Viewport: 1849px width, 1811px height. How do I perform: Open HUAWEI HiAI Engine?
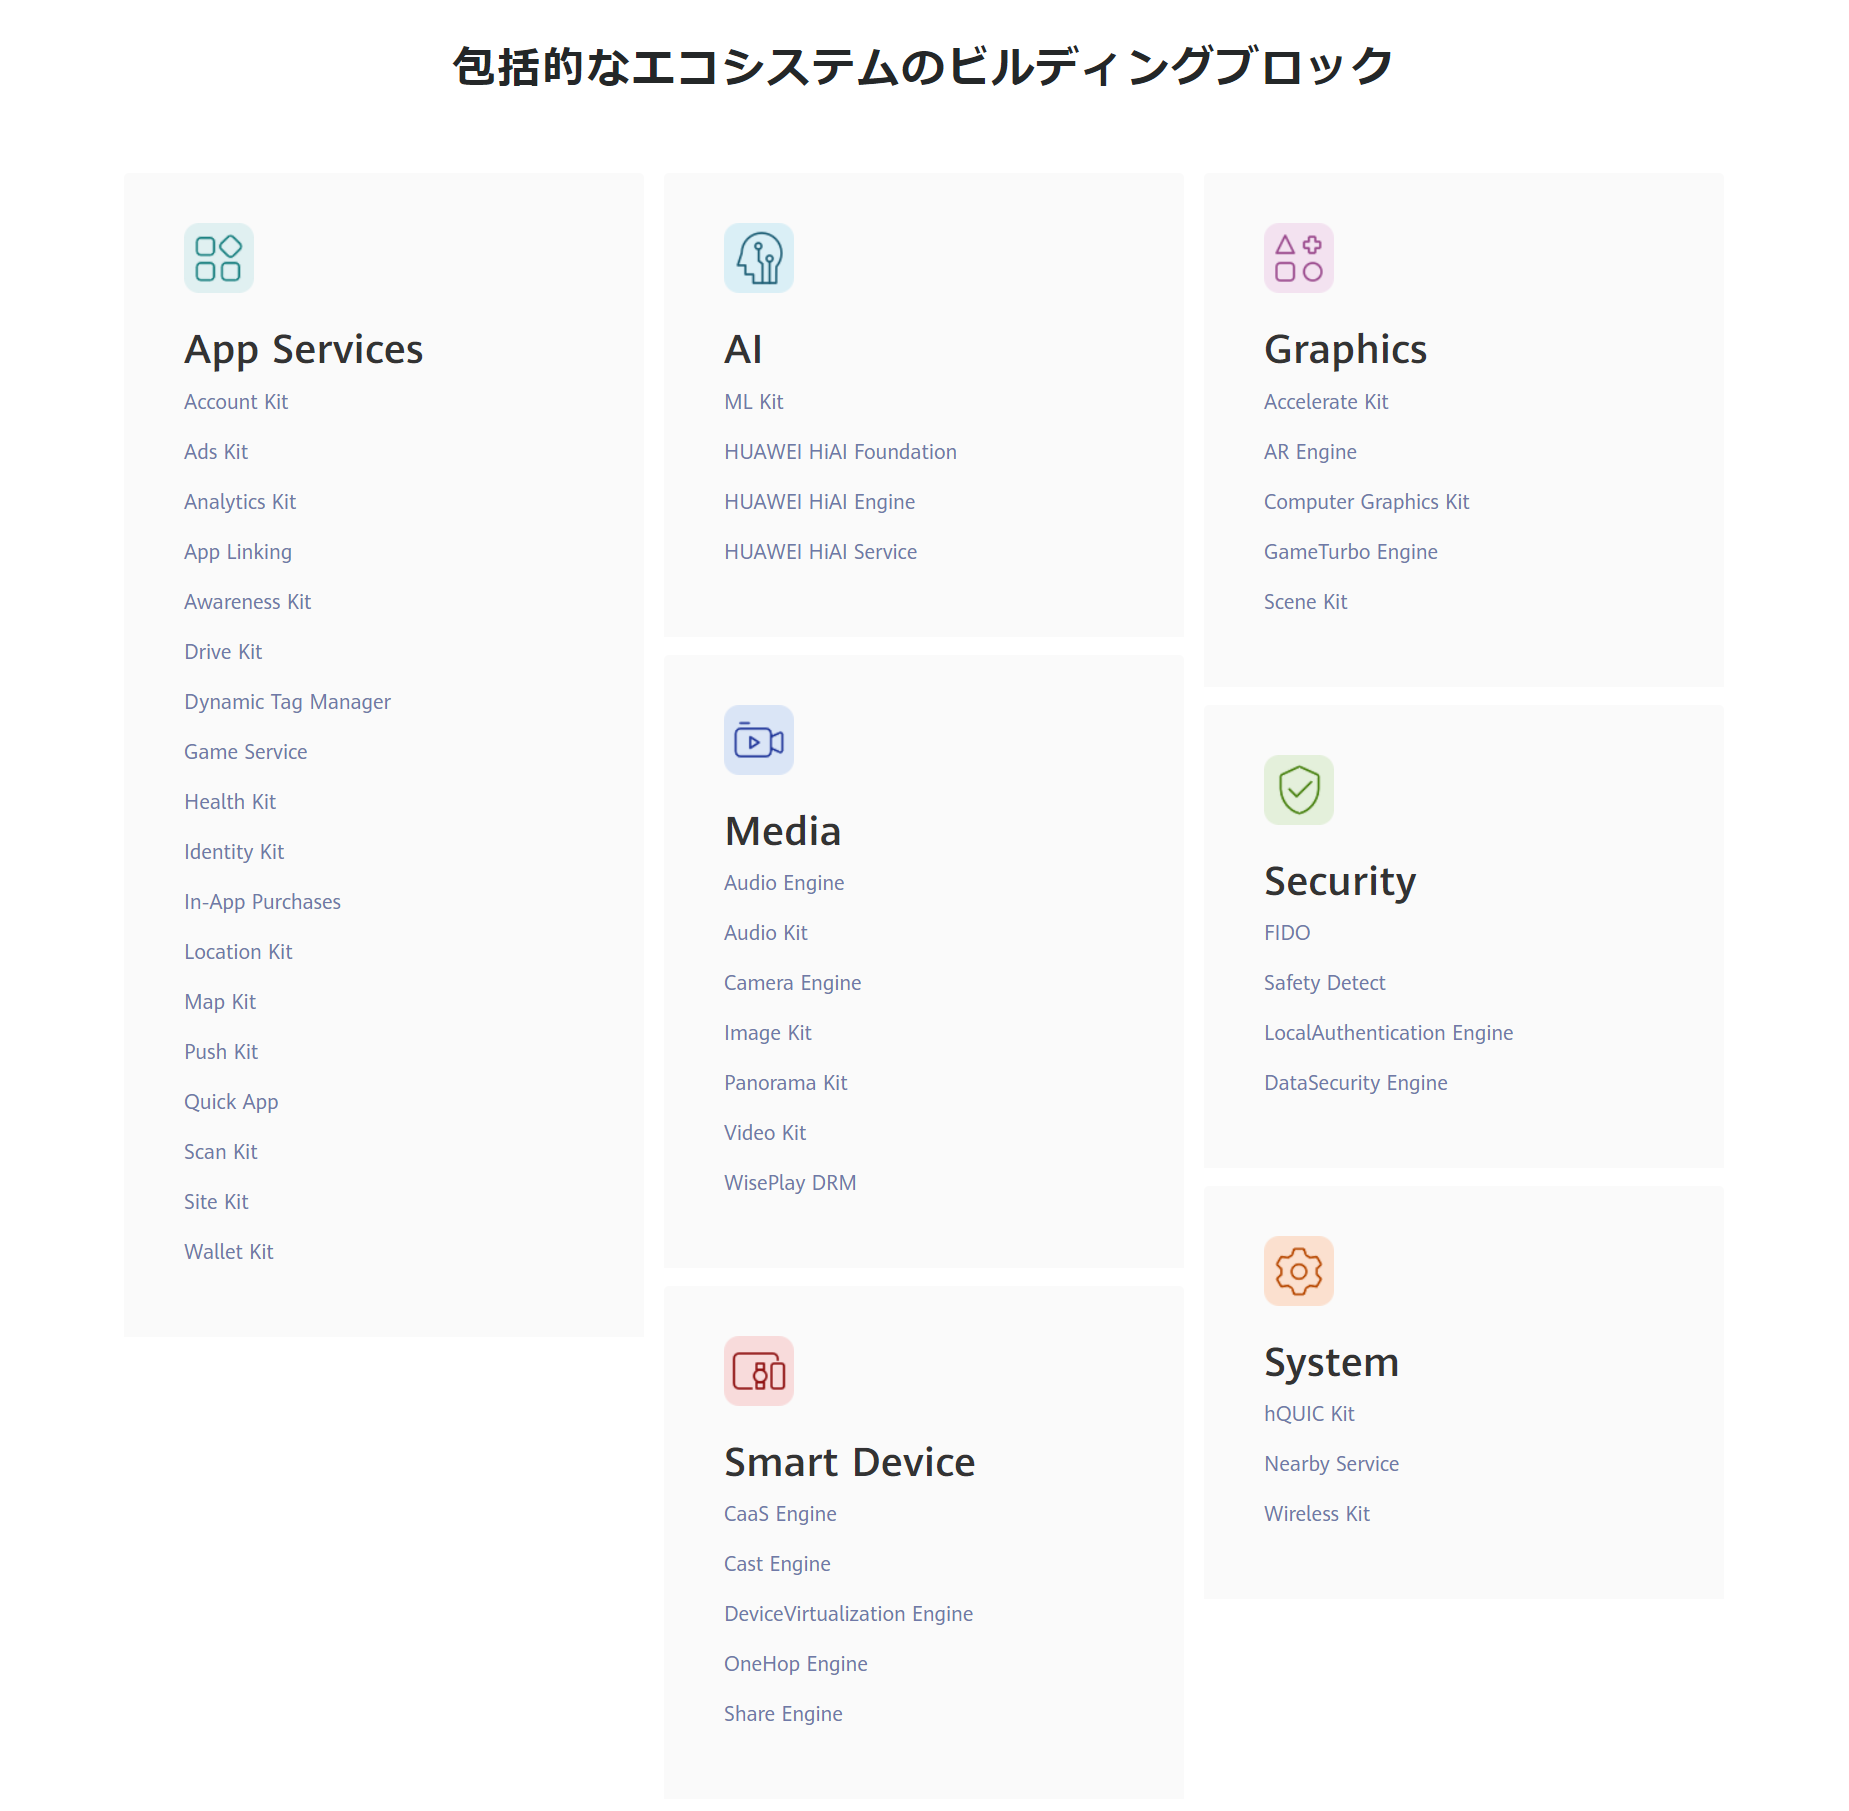pos(820,502)
